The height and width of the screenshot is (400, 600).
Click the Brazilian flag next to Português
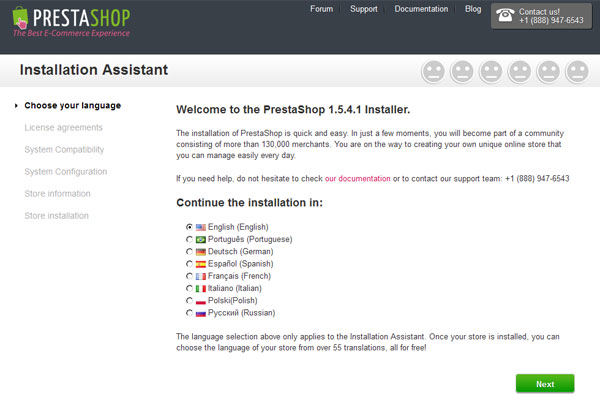(x=201, y=240)
